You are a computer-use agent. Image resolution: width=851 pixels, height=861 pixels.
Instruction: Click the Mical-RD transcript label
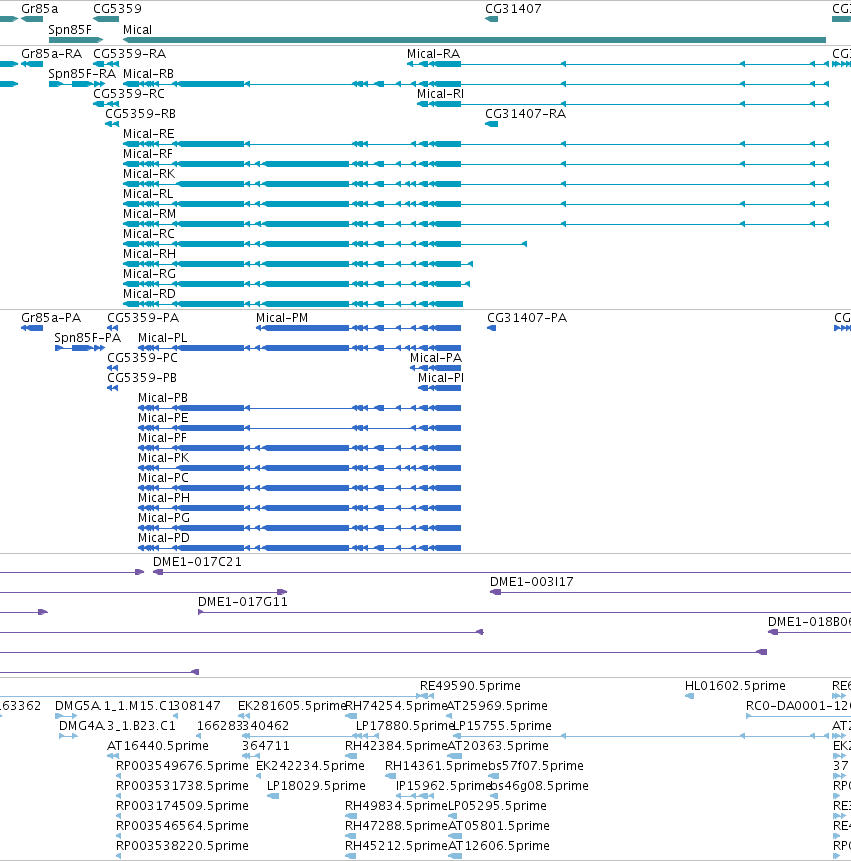point(149,294)
